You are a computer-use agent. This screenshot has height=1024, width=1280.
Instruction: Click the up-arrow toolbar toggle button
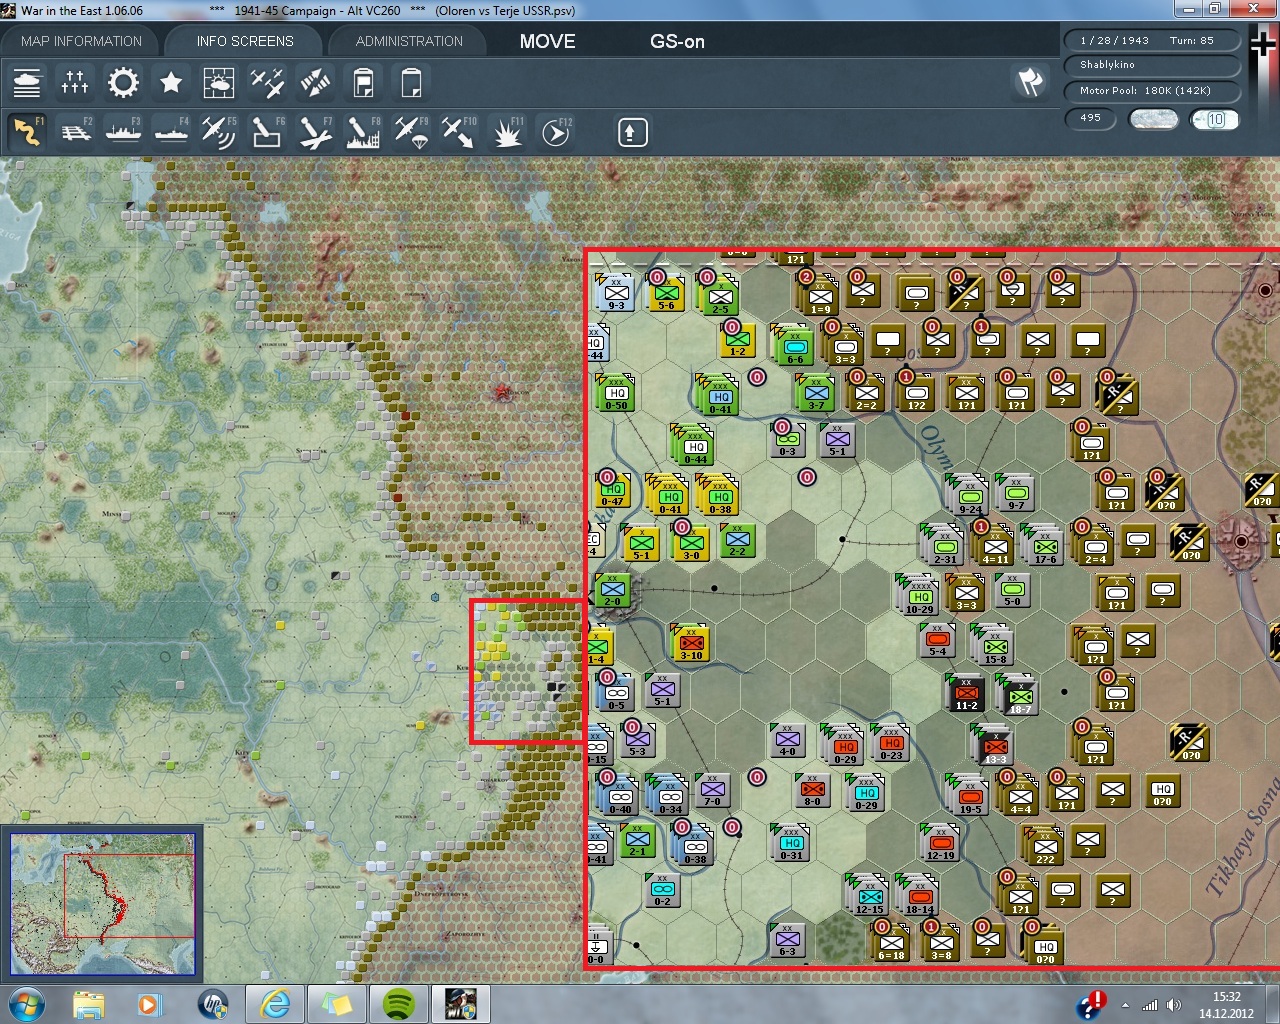(x=632, y=132)
